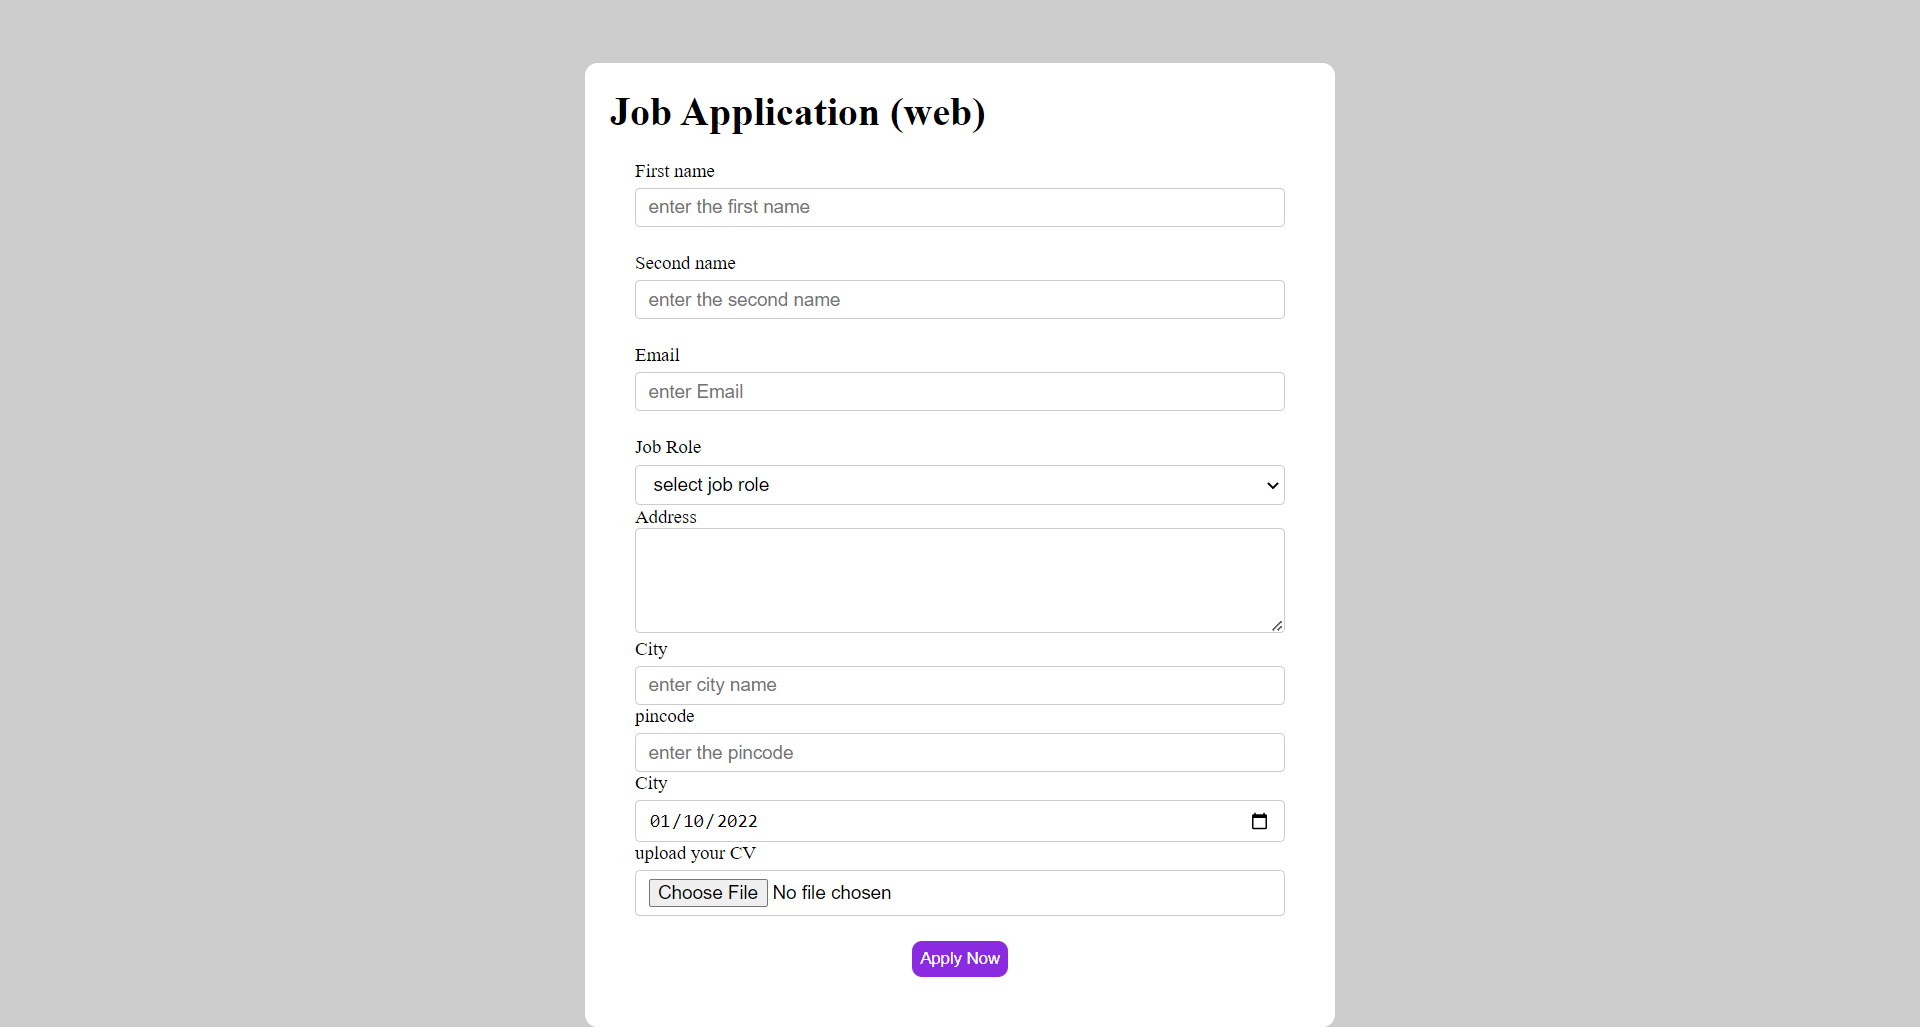The image size is (1920, 1027).
Task: Click the first name input field
Action: [959, 207]
